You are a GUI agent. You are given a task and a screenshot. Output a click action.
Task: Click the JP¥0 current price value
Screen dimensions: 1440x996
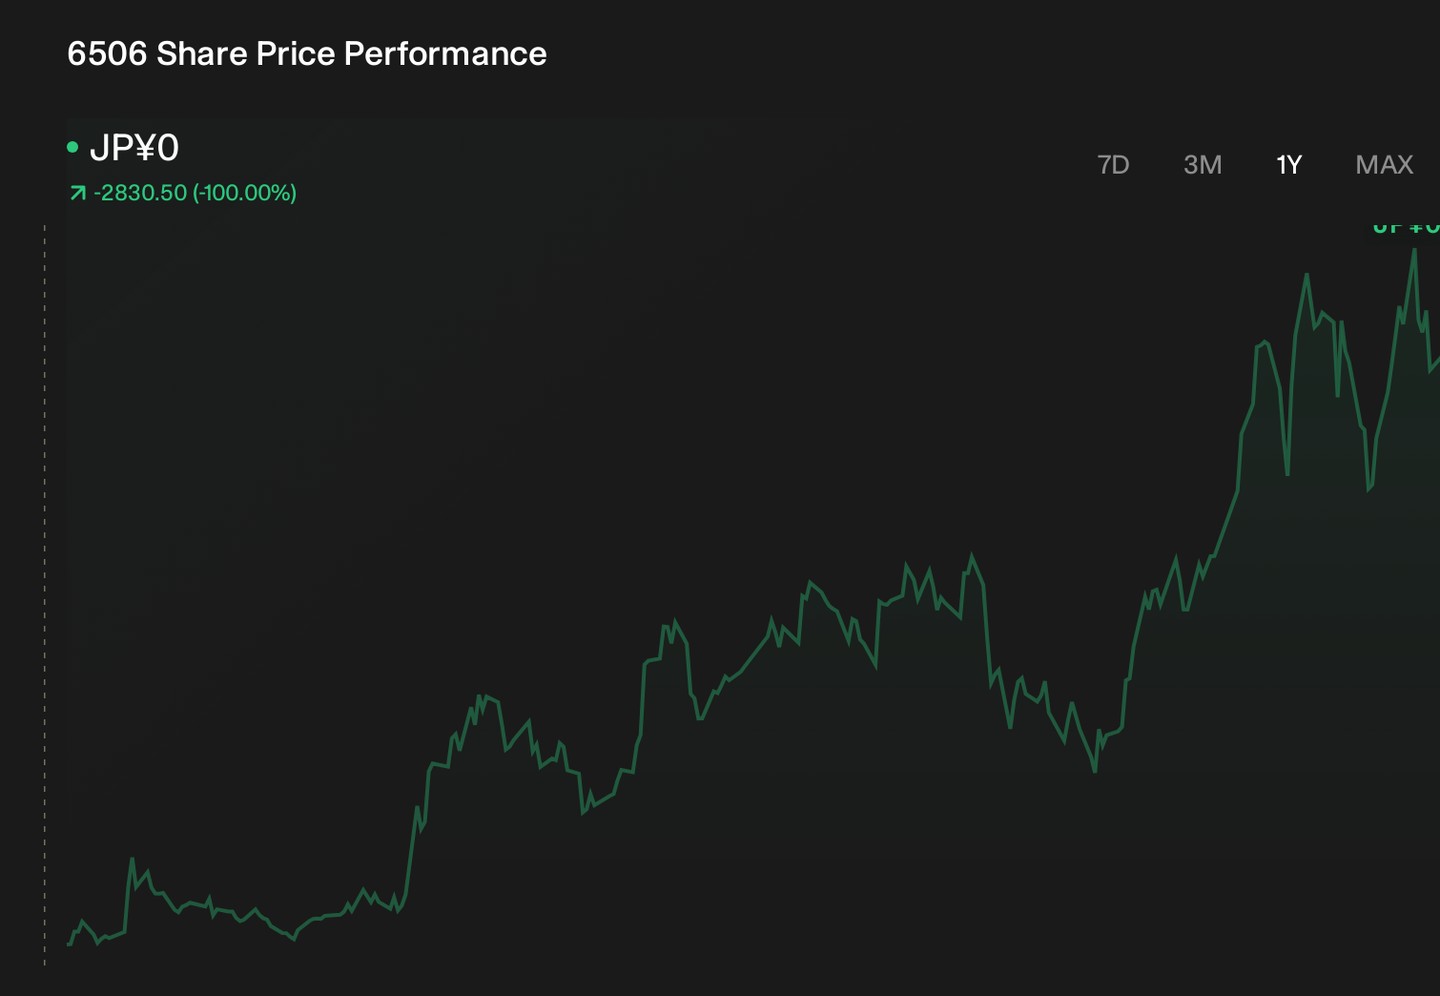coord(134,148)
